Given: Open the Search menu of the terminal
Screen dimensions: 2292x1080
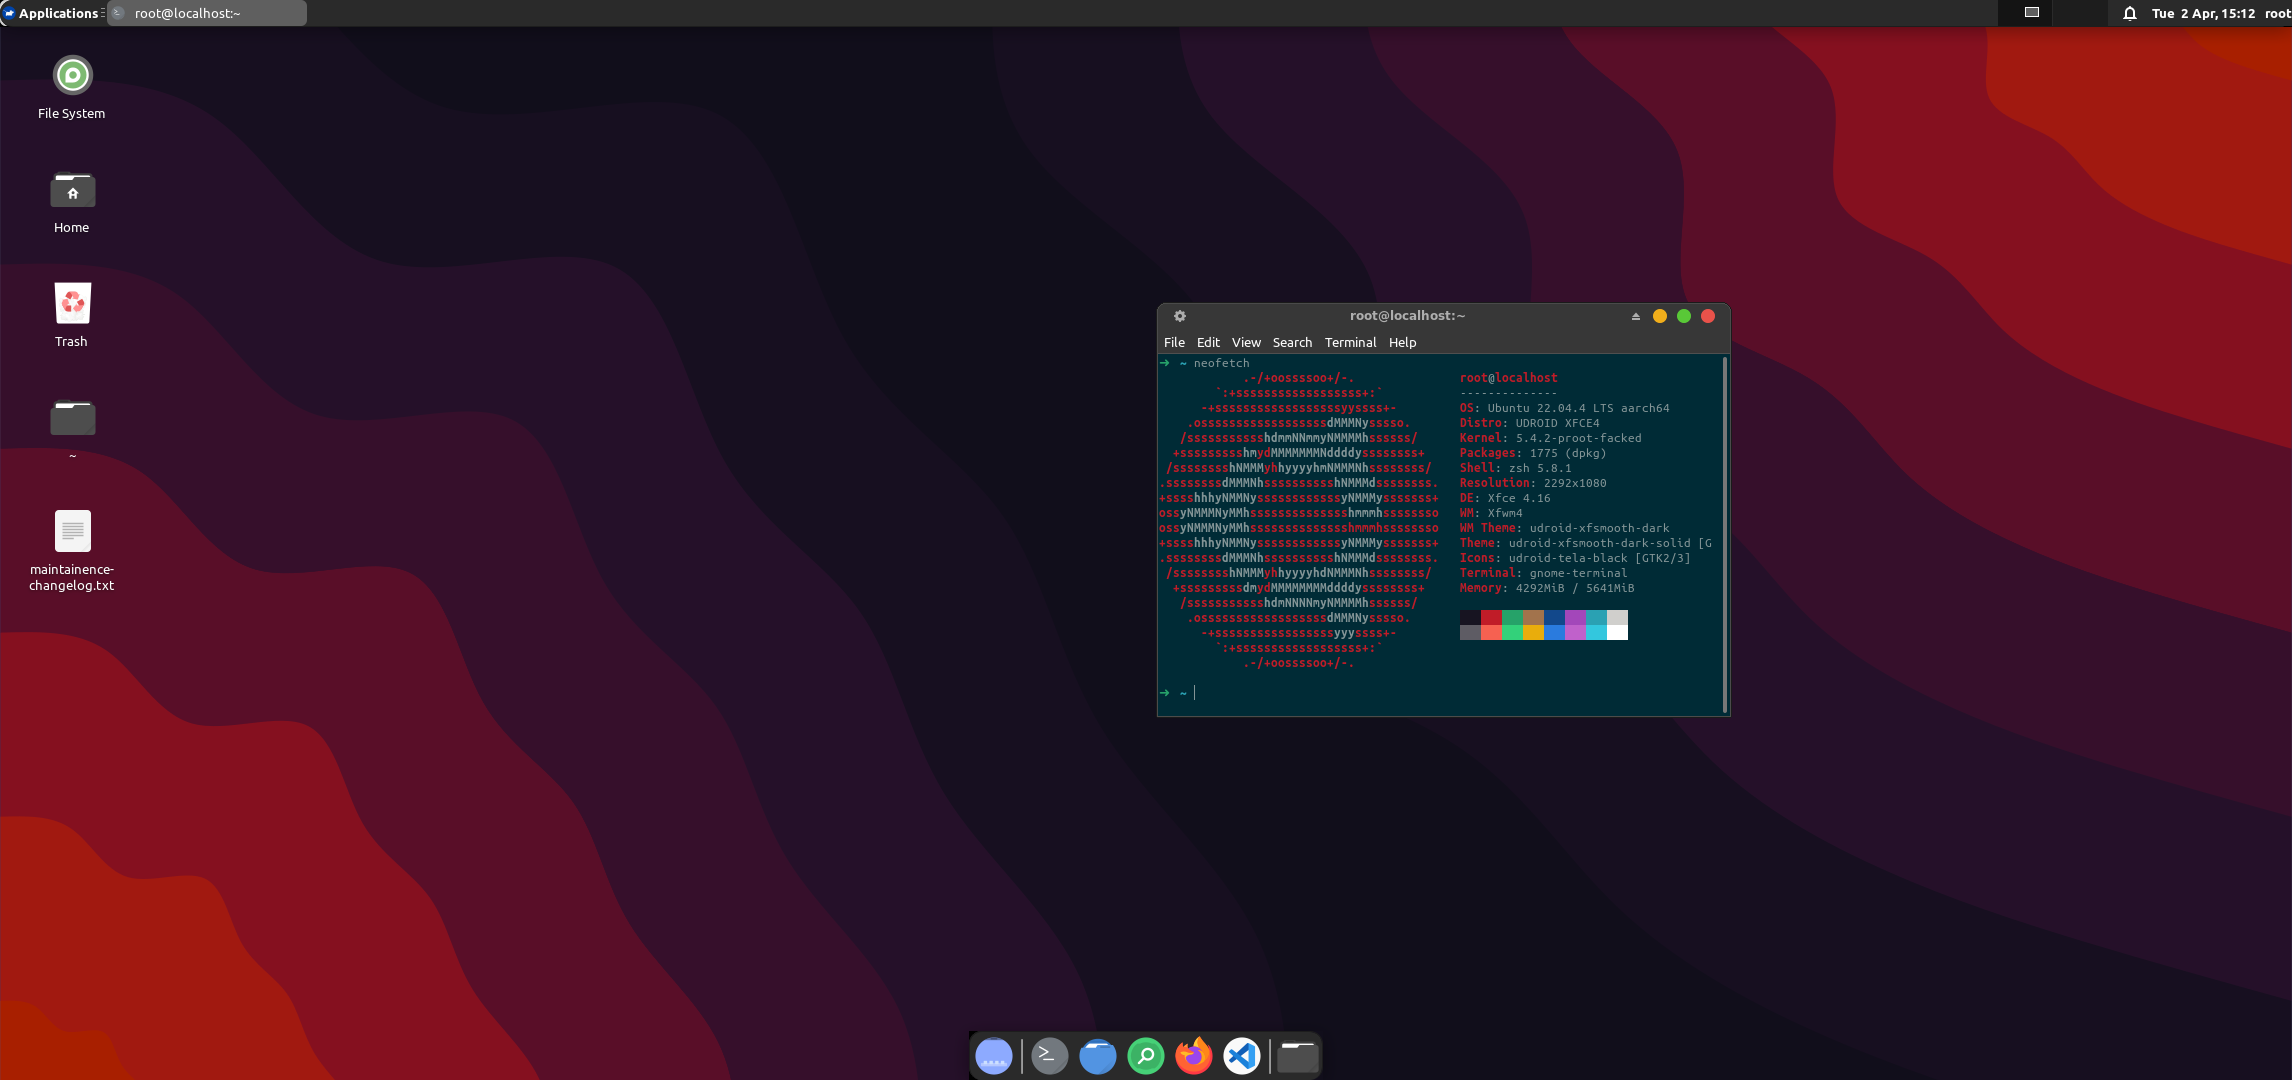Looking at the screenshot, I should pos(1292,342).
